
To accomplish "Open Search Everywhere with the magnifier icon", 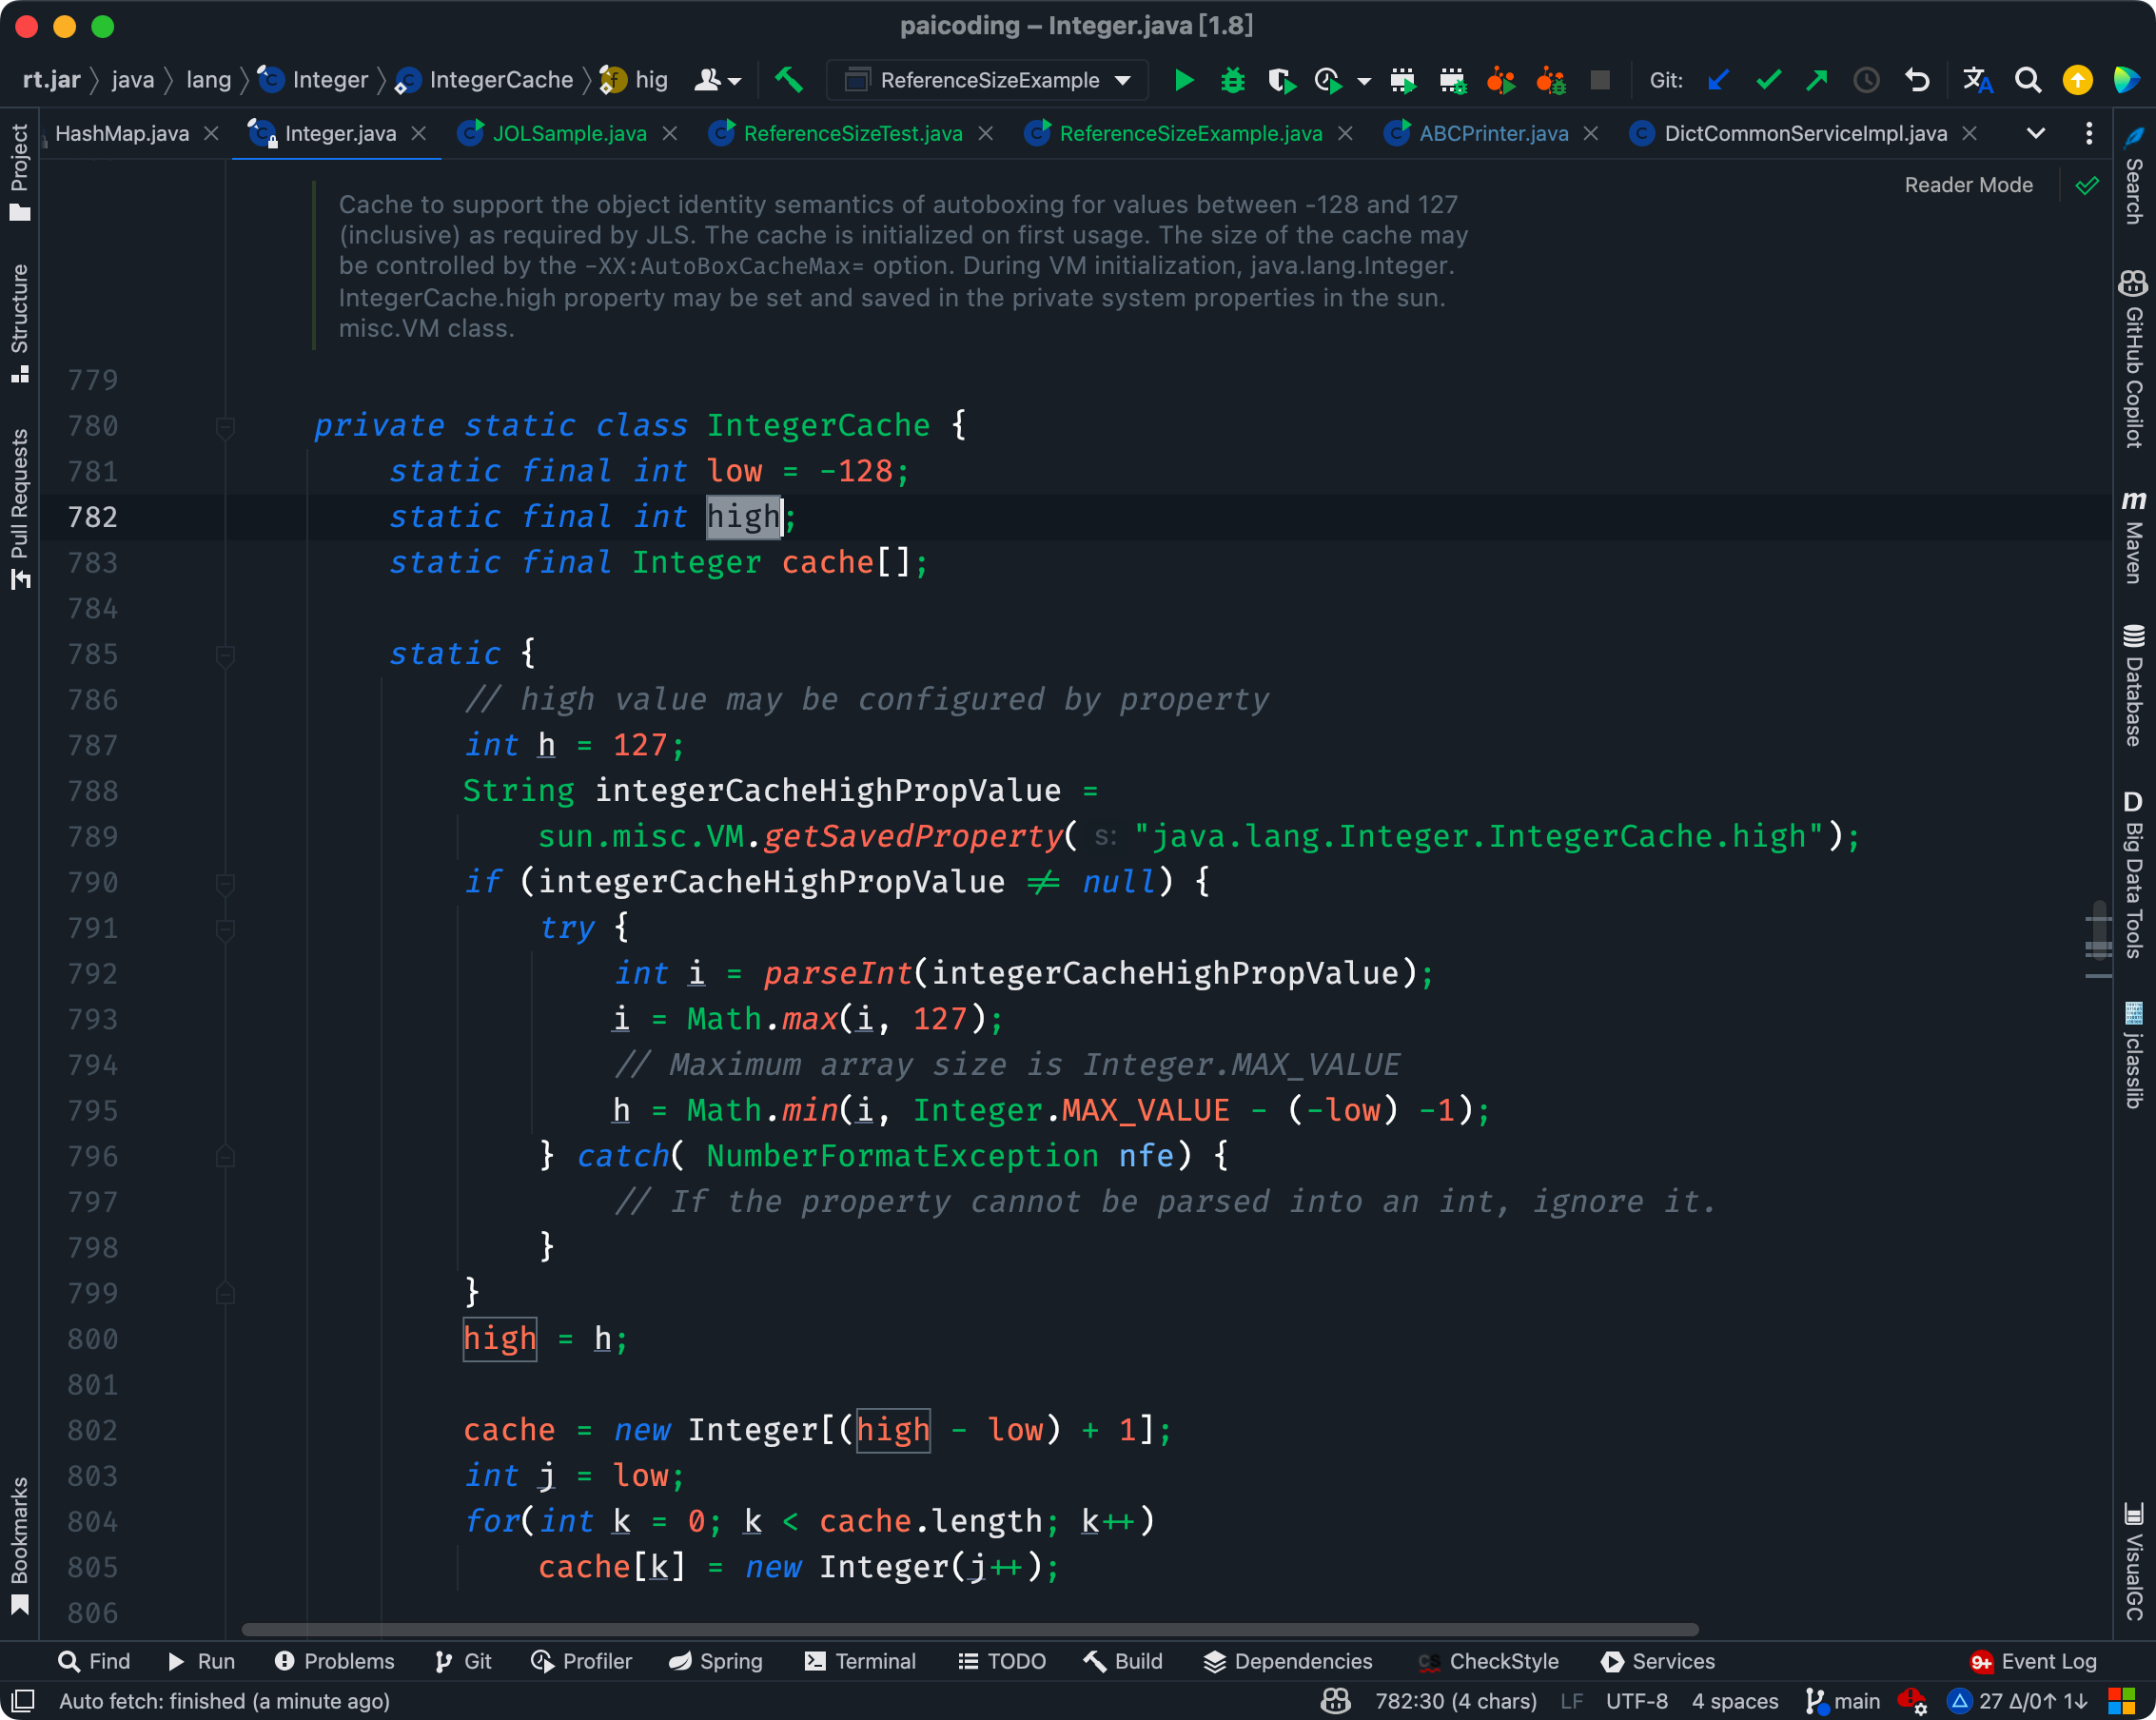I will [2028, 80].
